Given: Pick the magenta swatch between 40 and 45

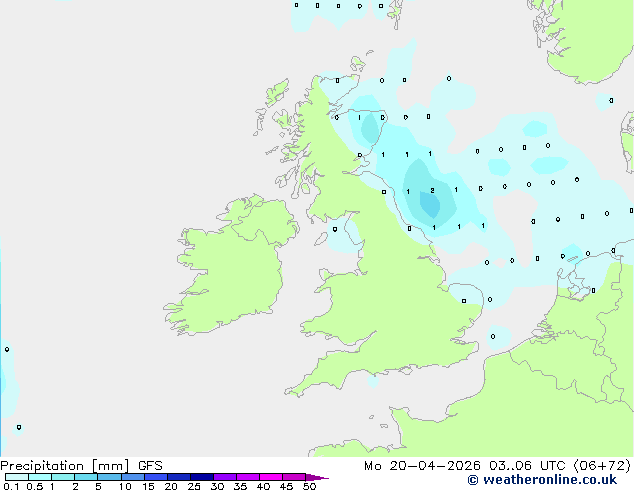Looking at the screenshot, I should pyautogui.click(x=271, y=477).
